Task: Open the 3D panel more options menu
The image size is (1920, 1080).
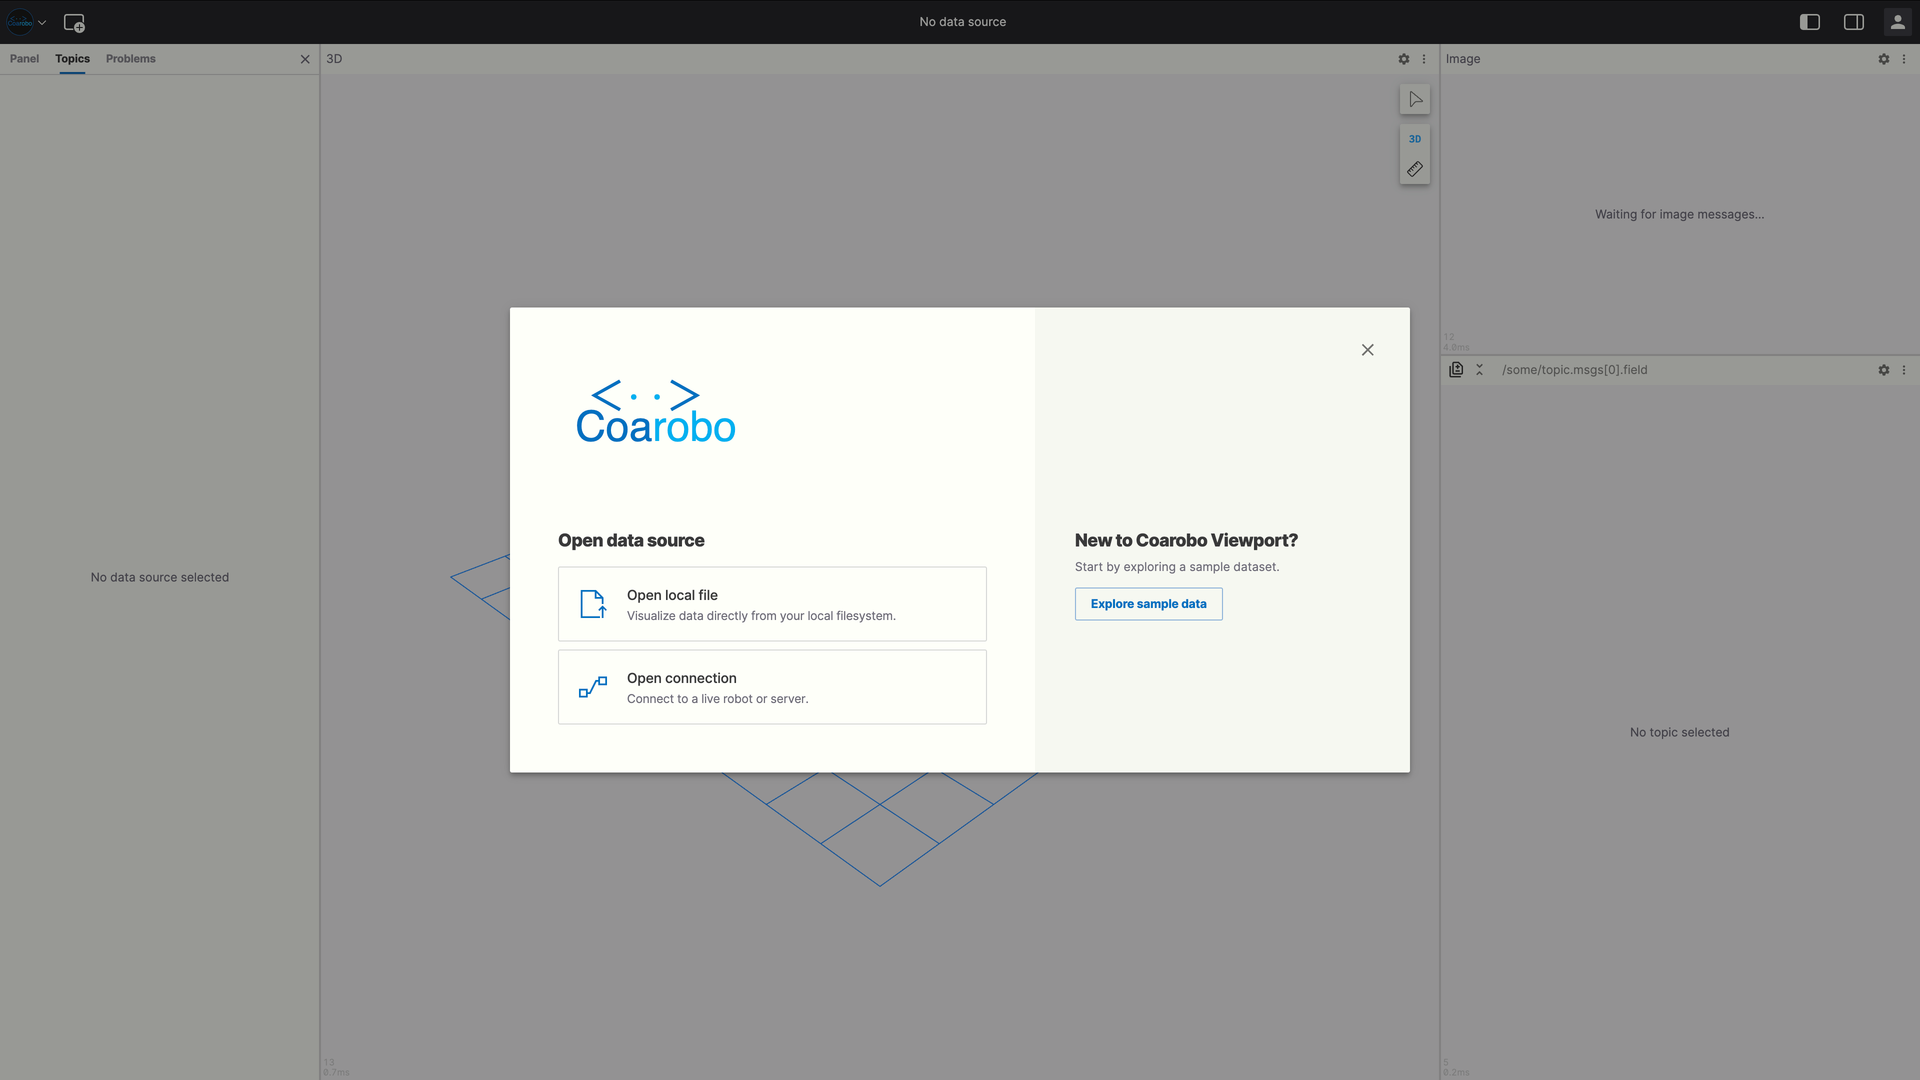Action: (x=1424, y=59)
